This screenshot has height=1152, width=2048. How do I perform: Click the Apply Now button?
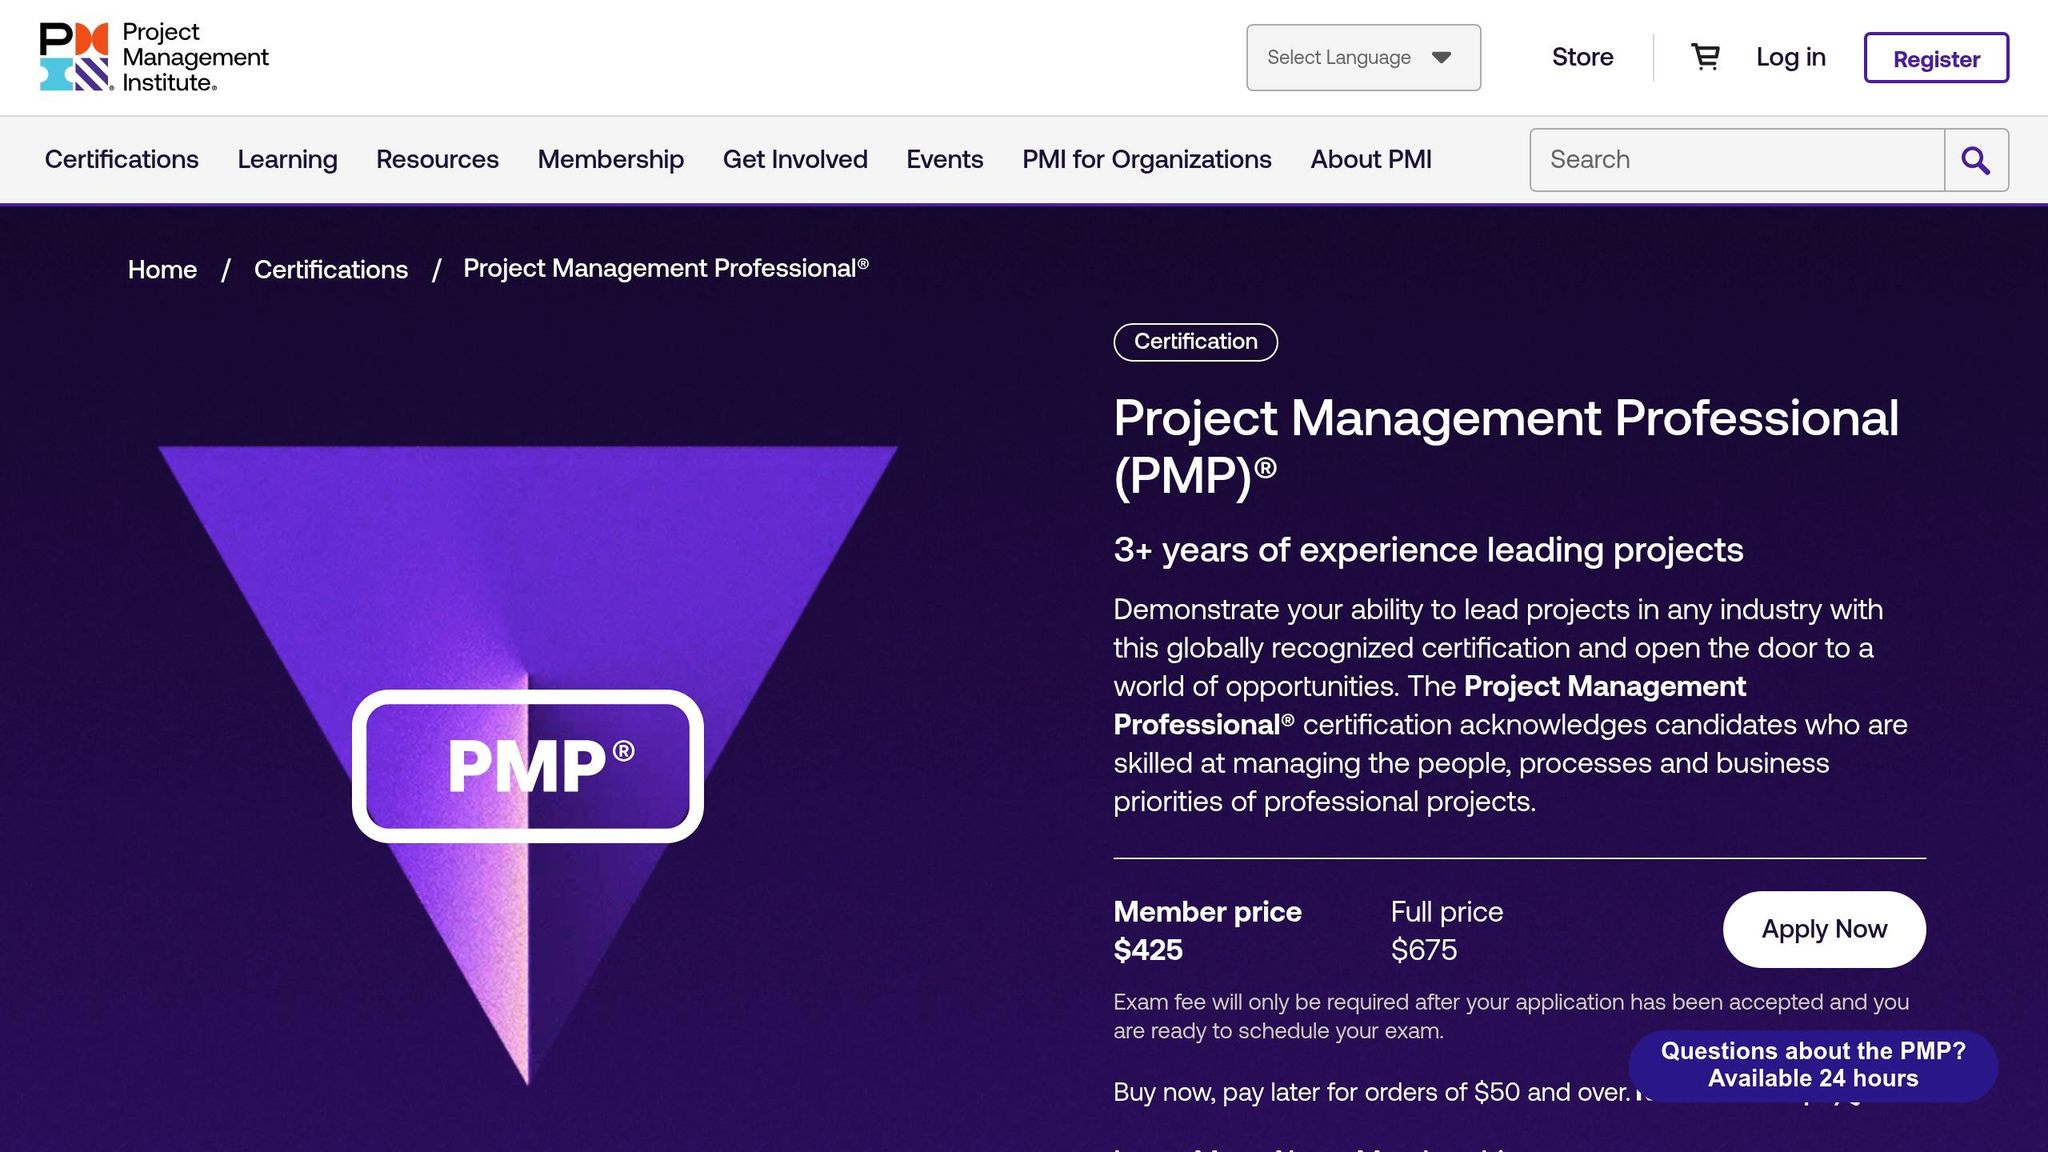(x=1824, y=929)
